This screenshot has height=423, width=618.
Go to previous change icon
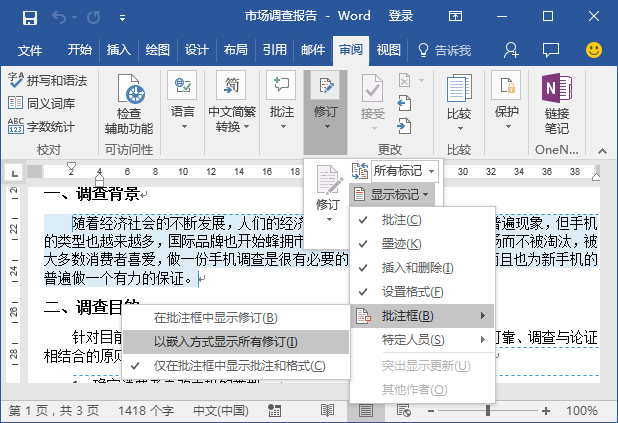coord(404,103)
